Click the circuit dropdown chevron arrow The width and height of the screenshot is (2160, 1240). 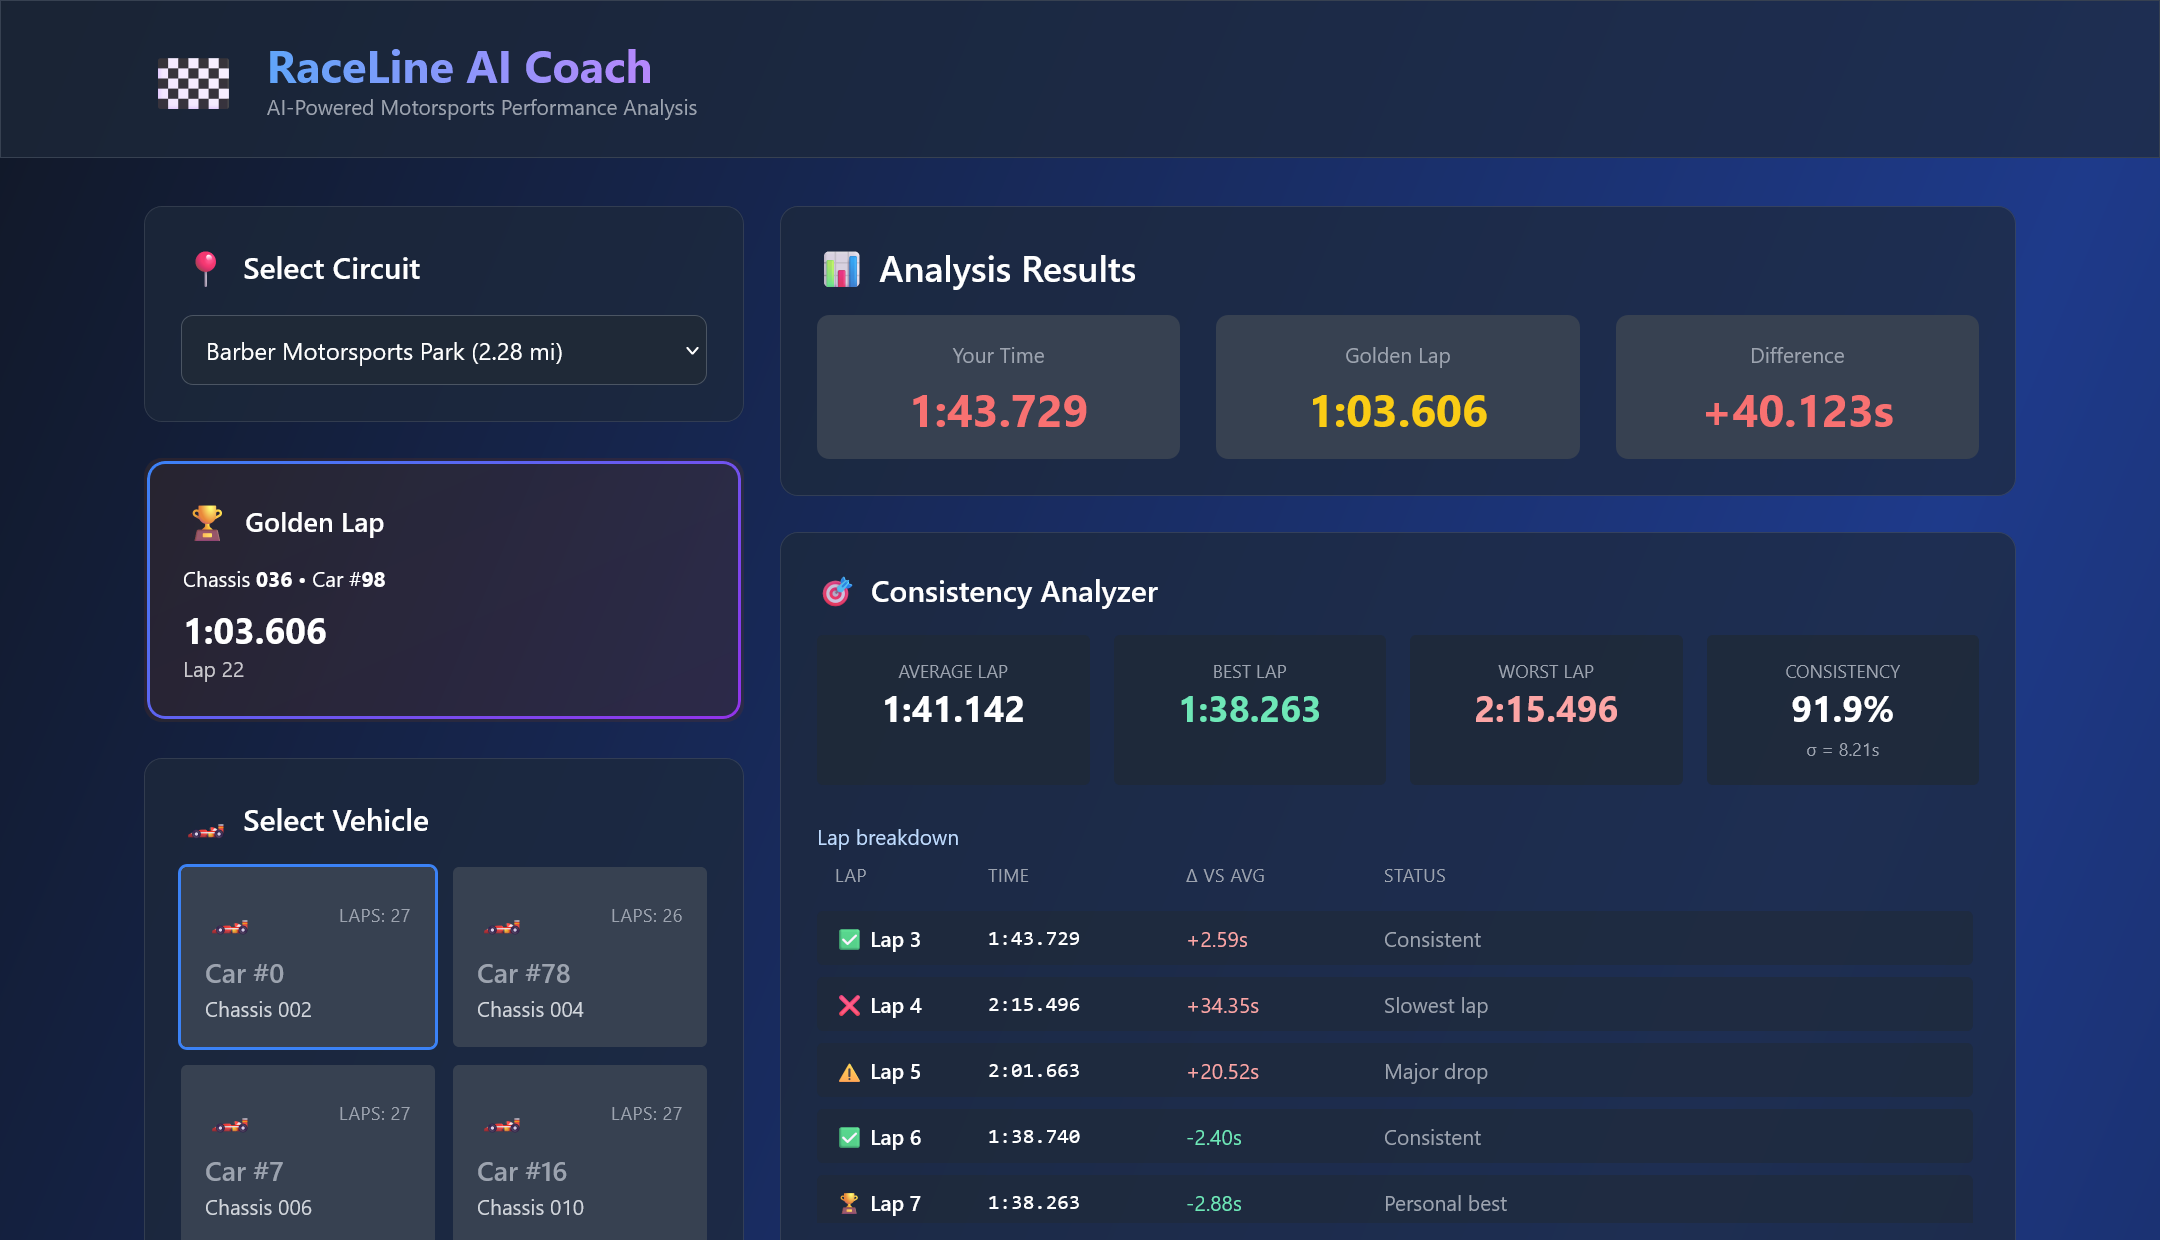click(691, 351)
